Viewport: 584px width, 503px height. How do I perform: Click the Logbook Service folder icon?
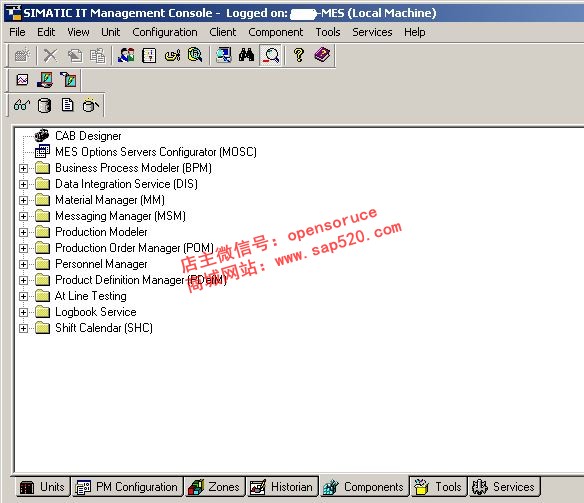click(x=42, y=312)
